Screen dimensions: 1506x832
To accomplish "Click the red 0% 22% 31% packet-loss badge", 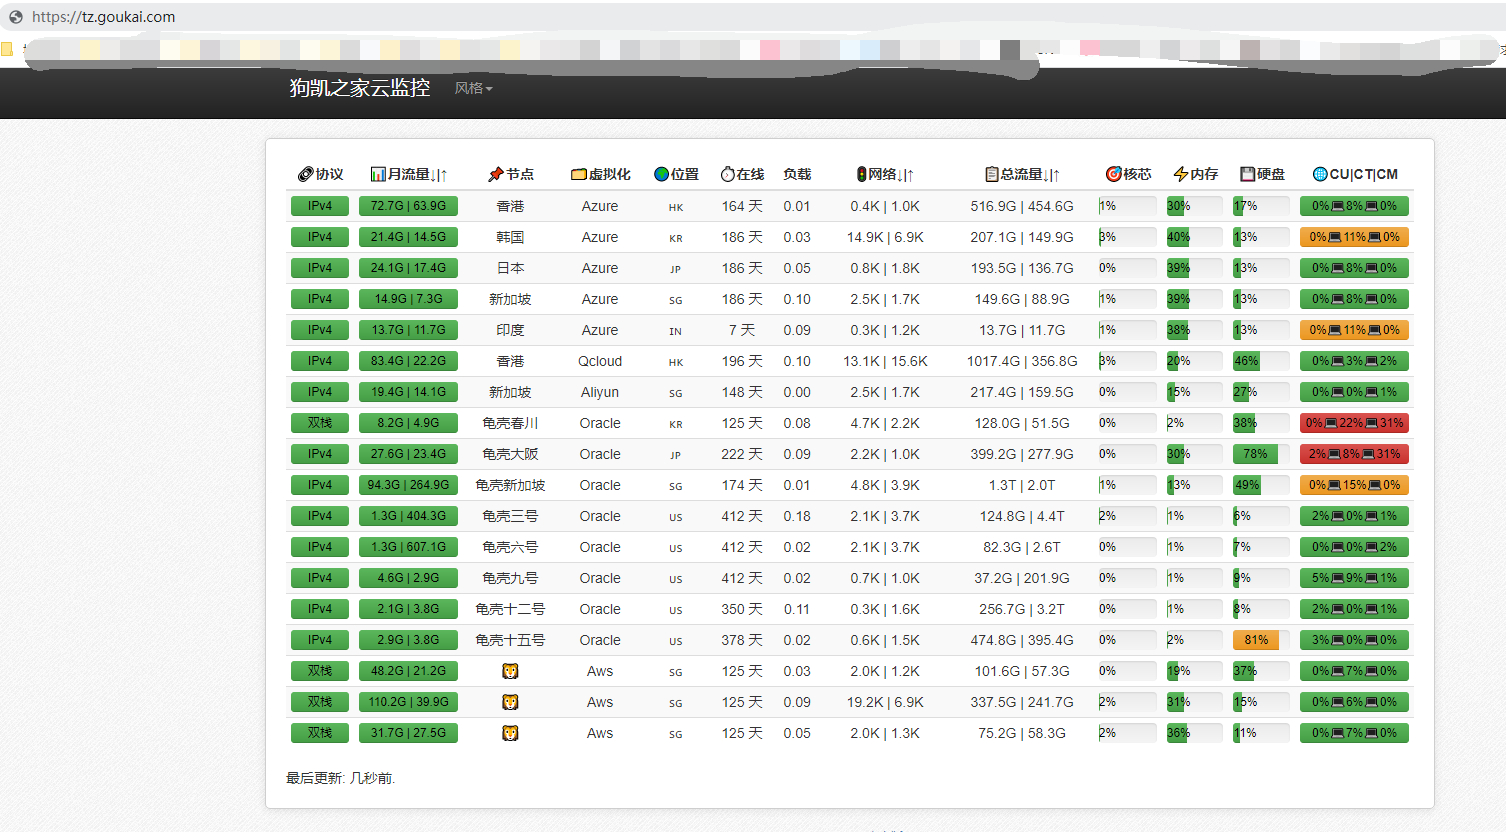I will coord(1355,423).
